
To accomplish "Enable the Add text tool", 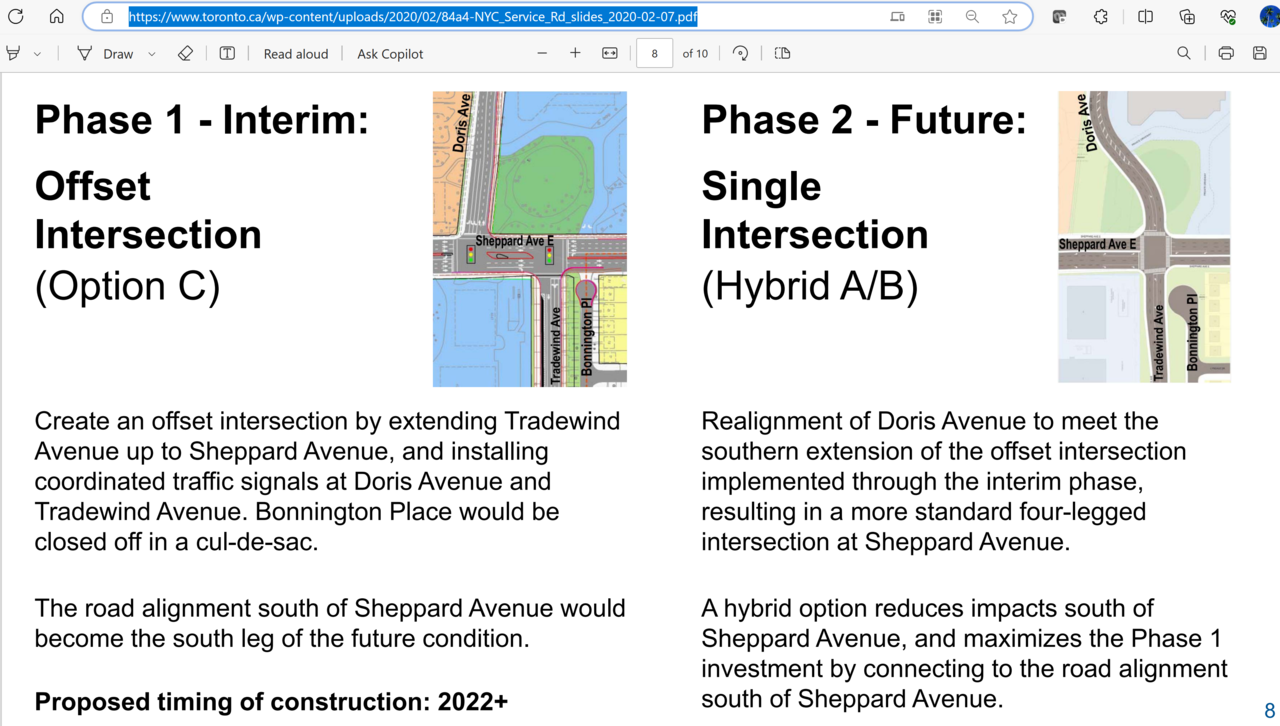I will [227, 54].
